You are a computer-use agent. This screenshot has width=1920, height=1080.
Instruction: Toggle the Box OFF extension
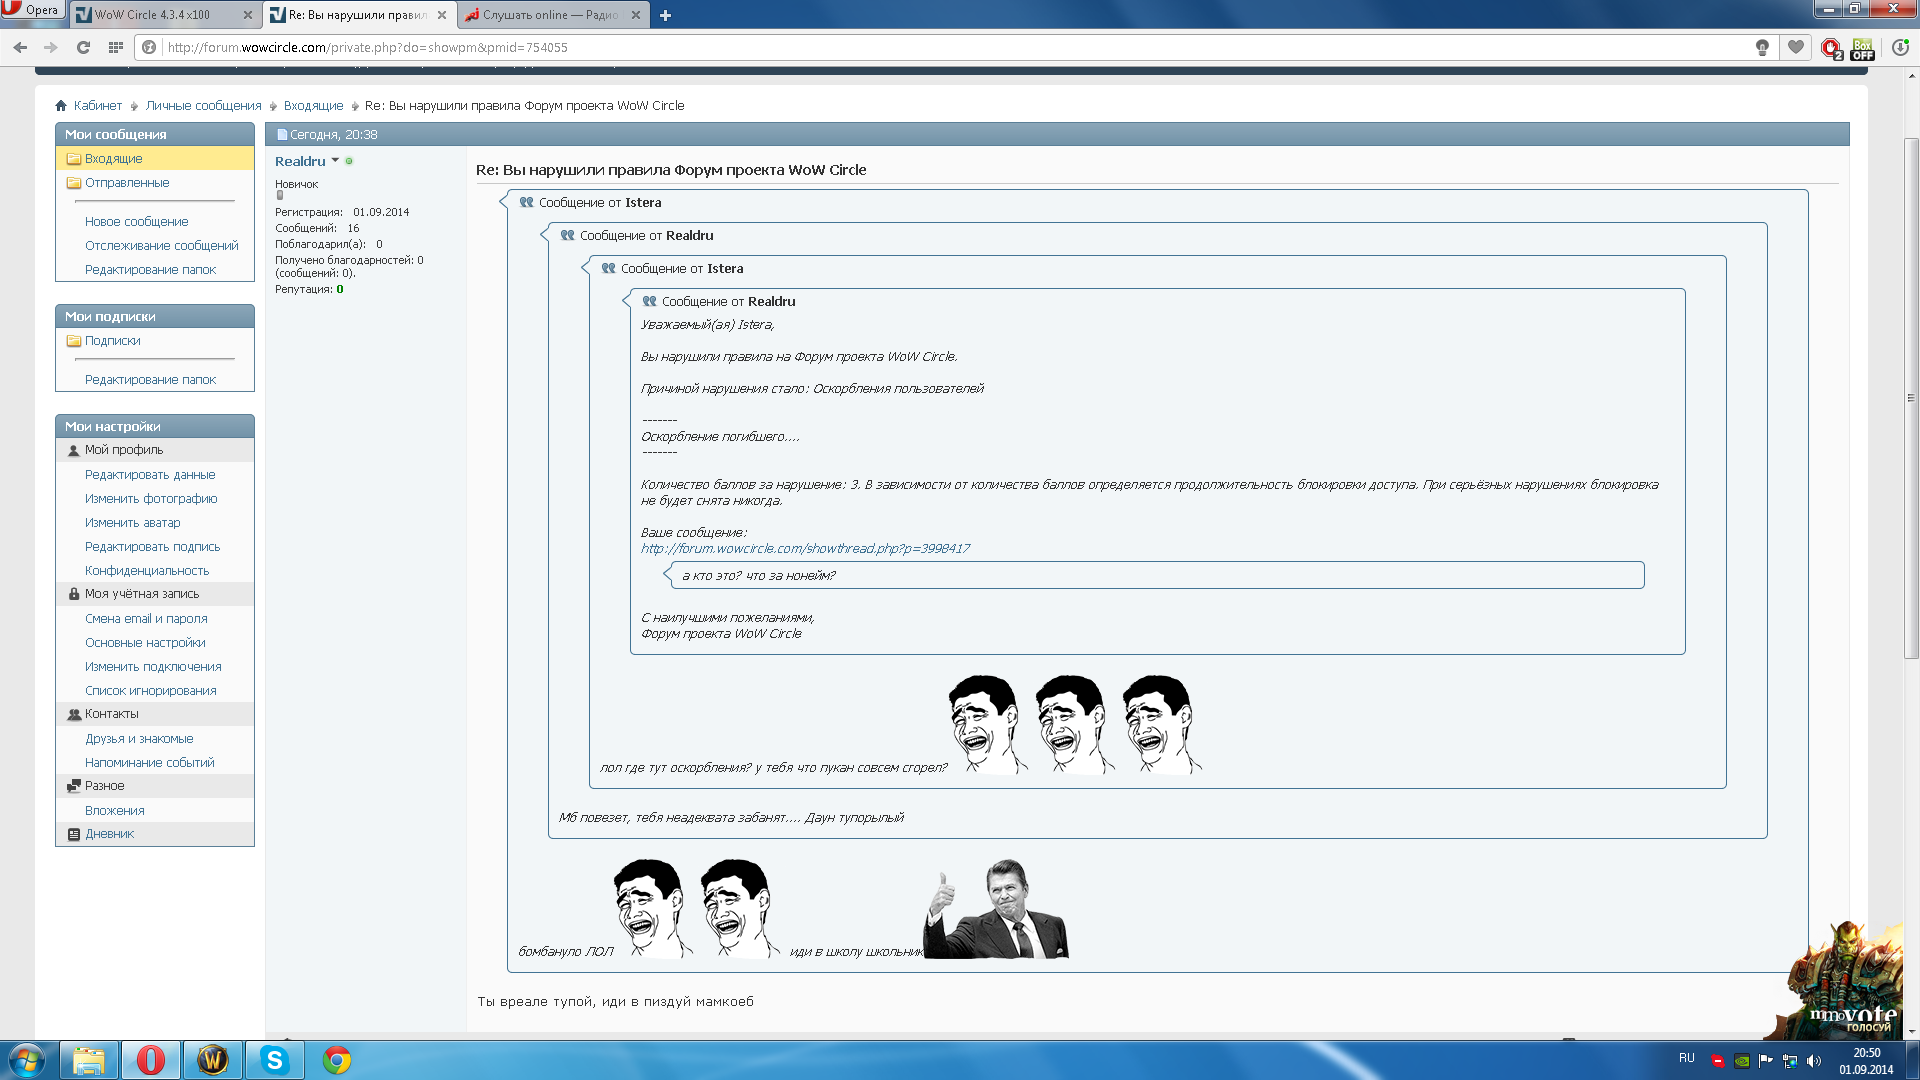tap(1862, 48)
